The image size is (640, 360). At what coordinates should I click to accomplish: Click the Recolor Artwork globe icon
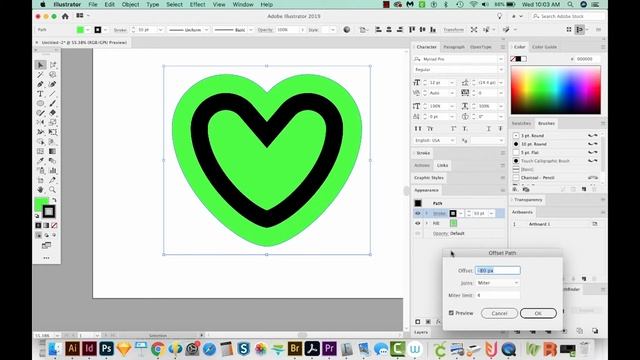coord(347,29)
